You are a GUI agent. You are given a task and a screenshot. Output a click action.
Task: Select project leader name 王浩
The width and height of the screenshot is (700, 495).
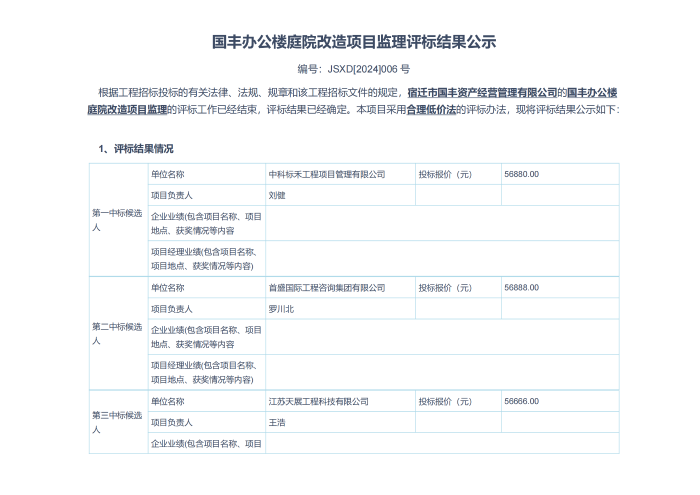[277, 422]
